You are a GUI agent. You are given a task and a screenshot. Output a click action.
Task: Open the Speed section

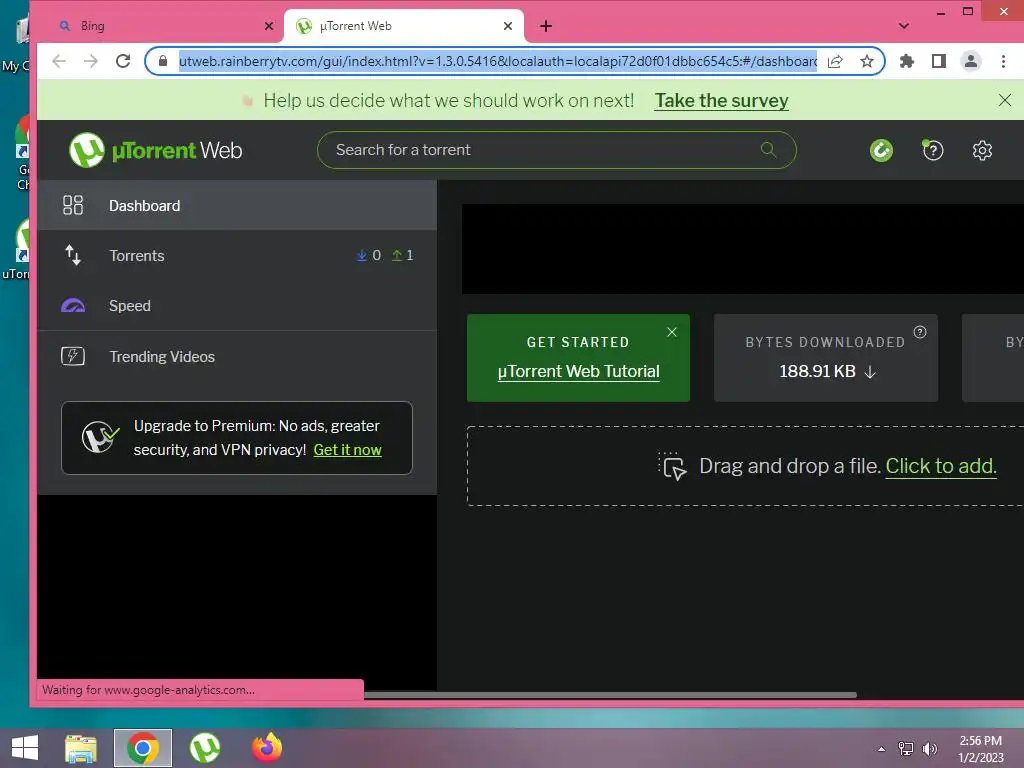click(x=237, y=306)
